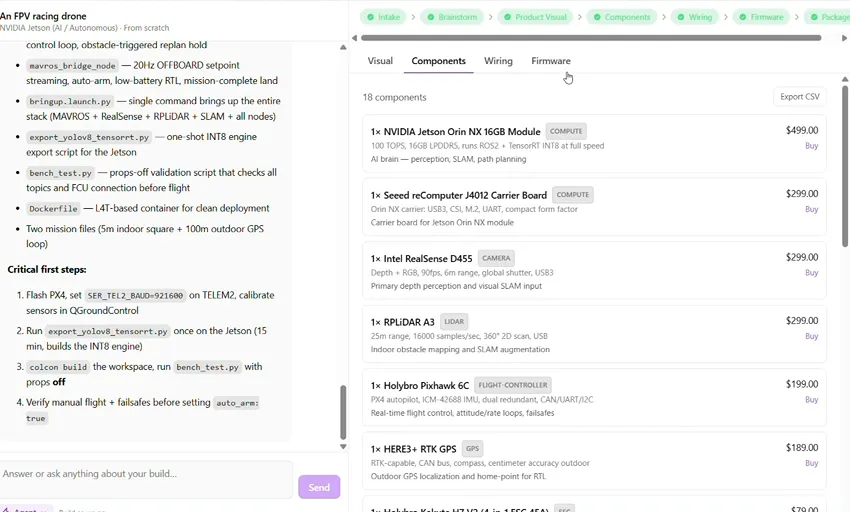This screenshot has height=512, width=850.
Task: Switch to the Wiring tab
Action: click(498, 61)
